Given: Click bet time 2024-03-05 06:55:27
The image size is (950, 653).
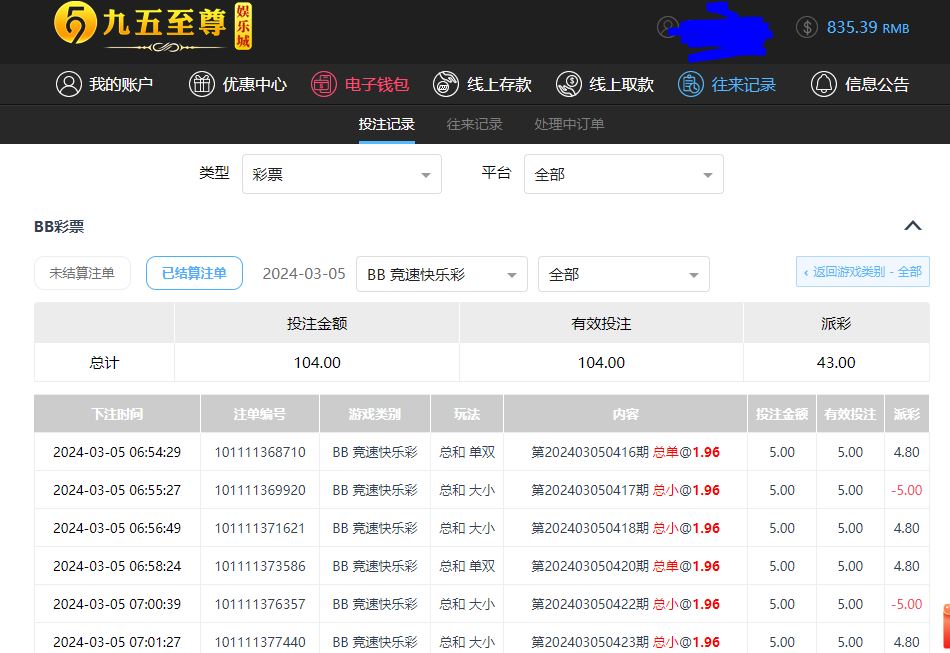Looking at the screenshot, I should click(117, 491).
